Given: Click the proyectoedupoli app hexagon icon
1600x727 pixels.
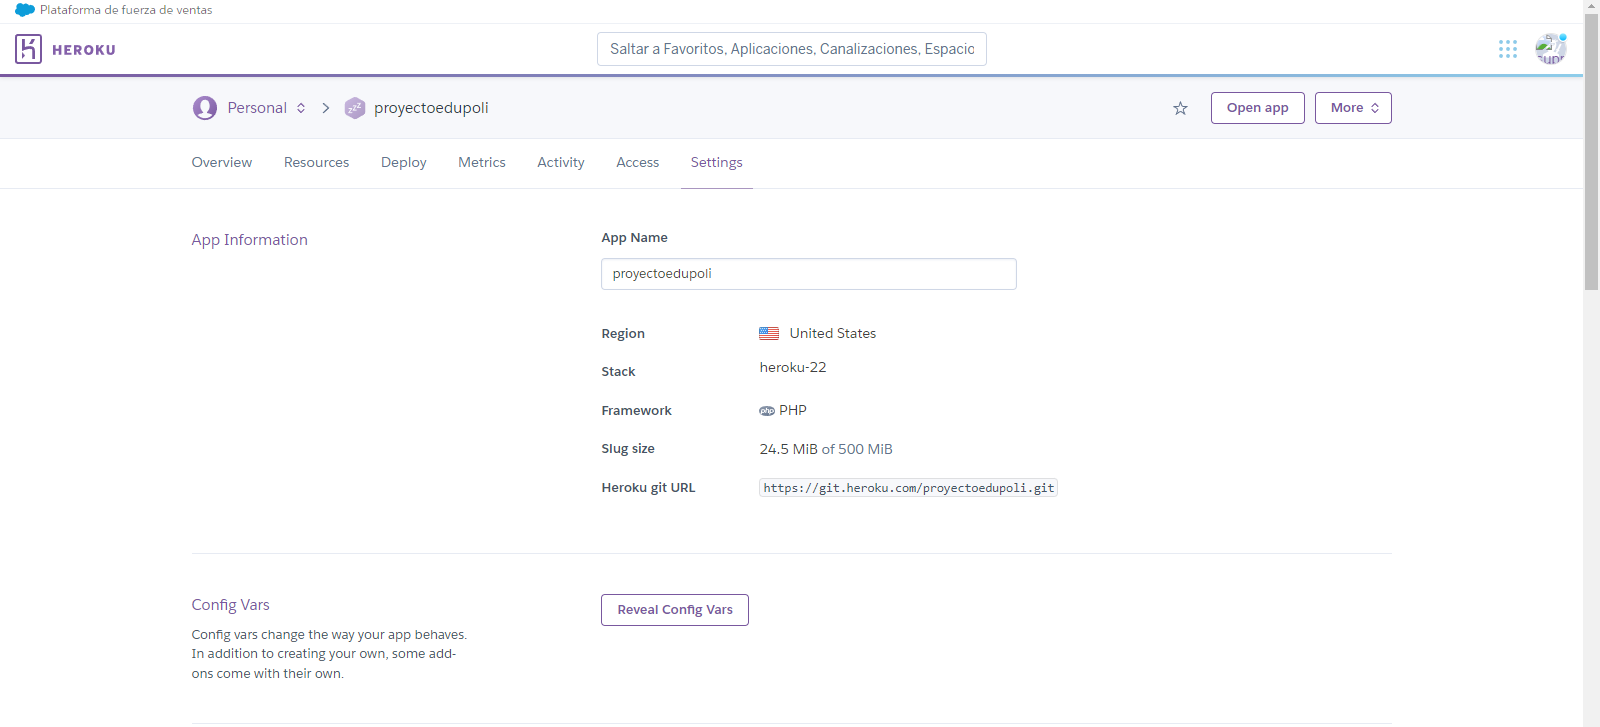Looking at the screenshot, I should [x=355, y=108].
